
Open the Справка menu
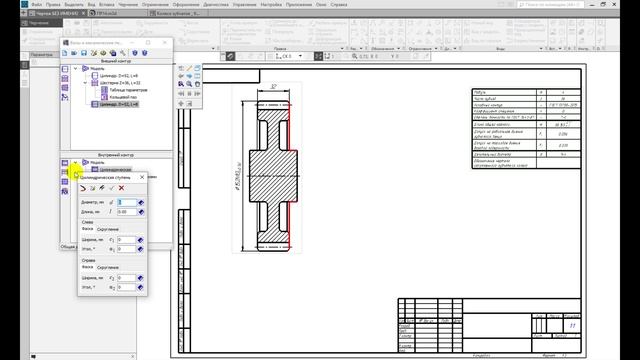click(339, 4)
